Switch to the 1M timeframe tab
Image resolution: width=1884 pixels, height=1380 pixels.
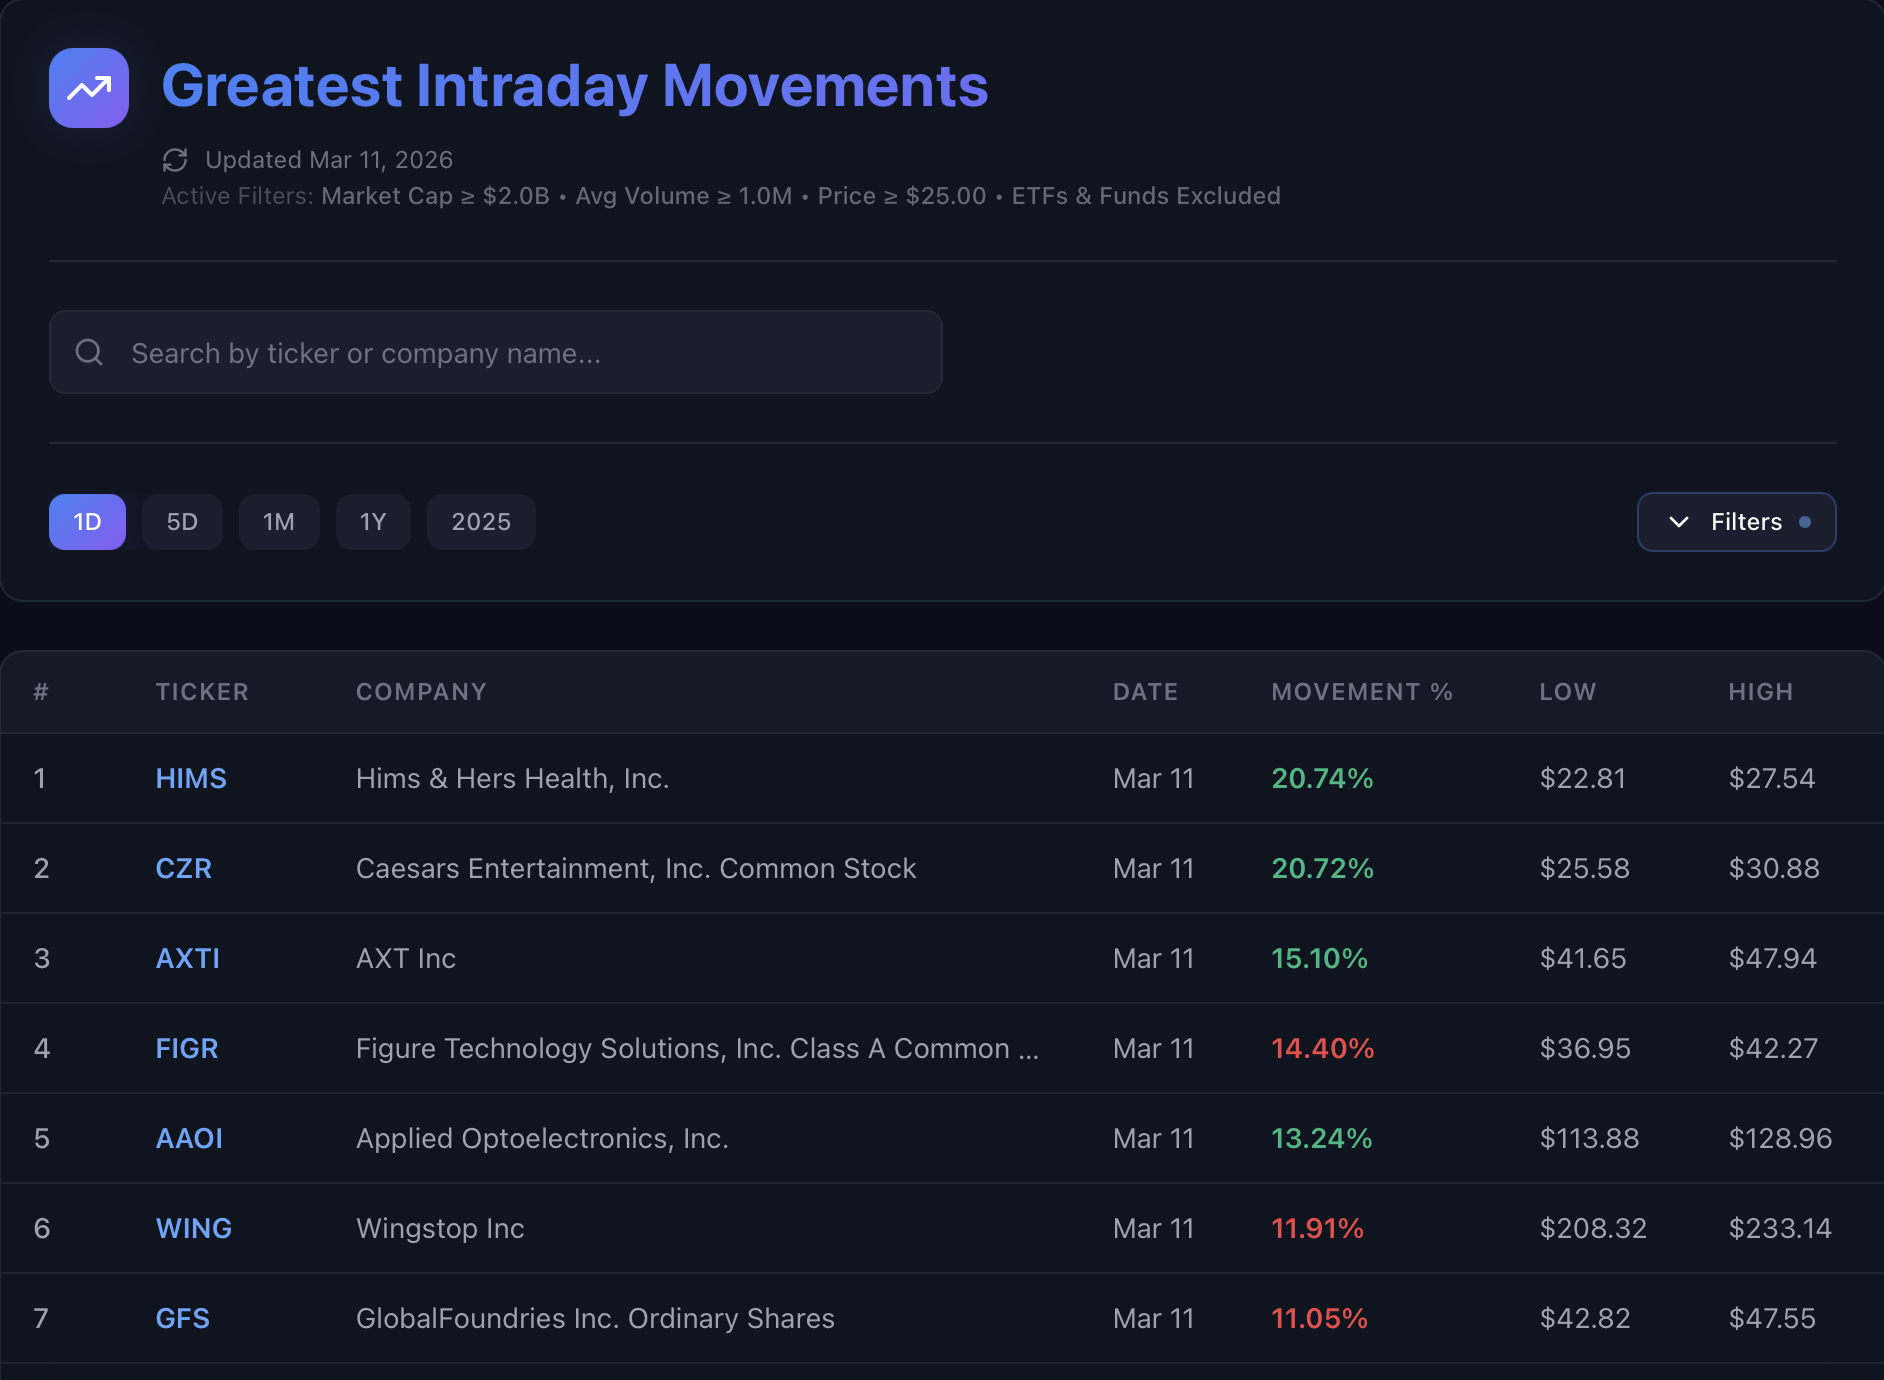tap(279, 522)
